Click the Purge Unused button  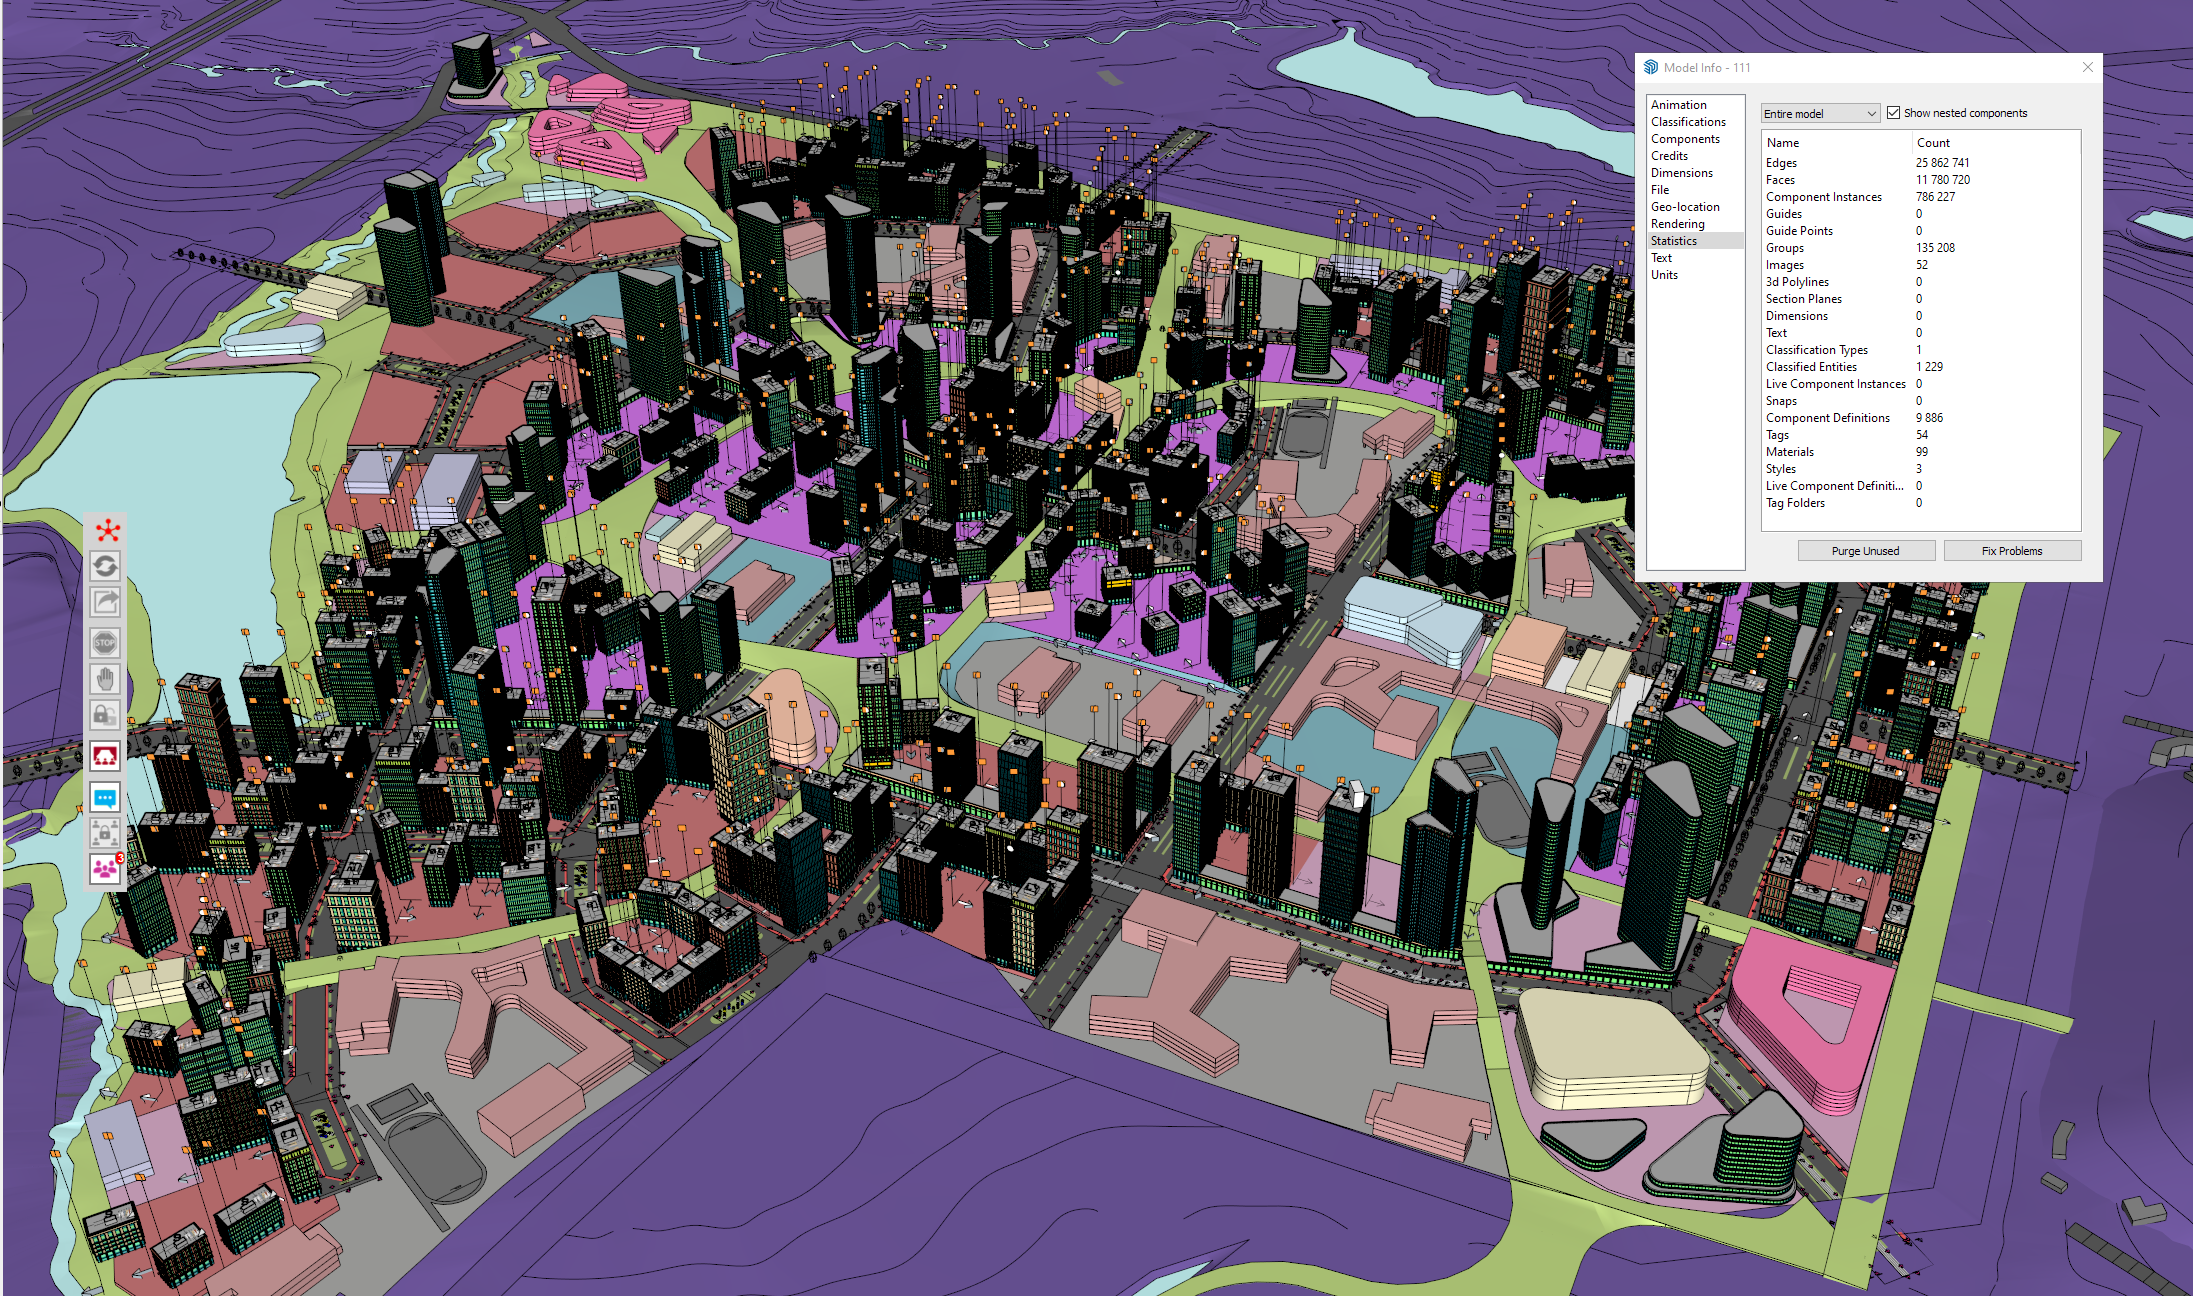(1865, 551)
